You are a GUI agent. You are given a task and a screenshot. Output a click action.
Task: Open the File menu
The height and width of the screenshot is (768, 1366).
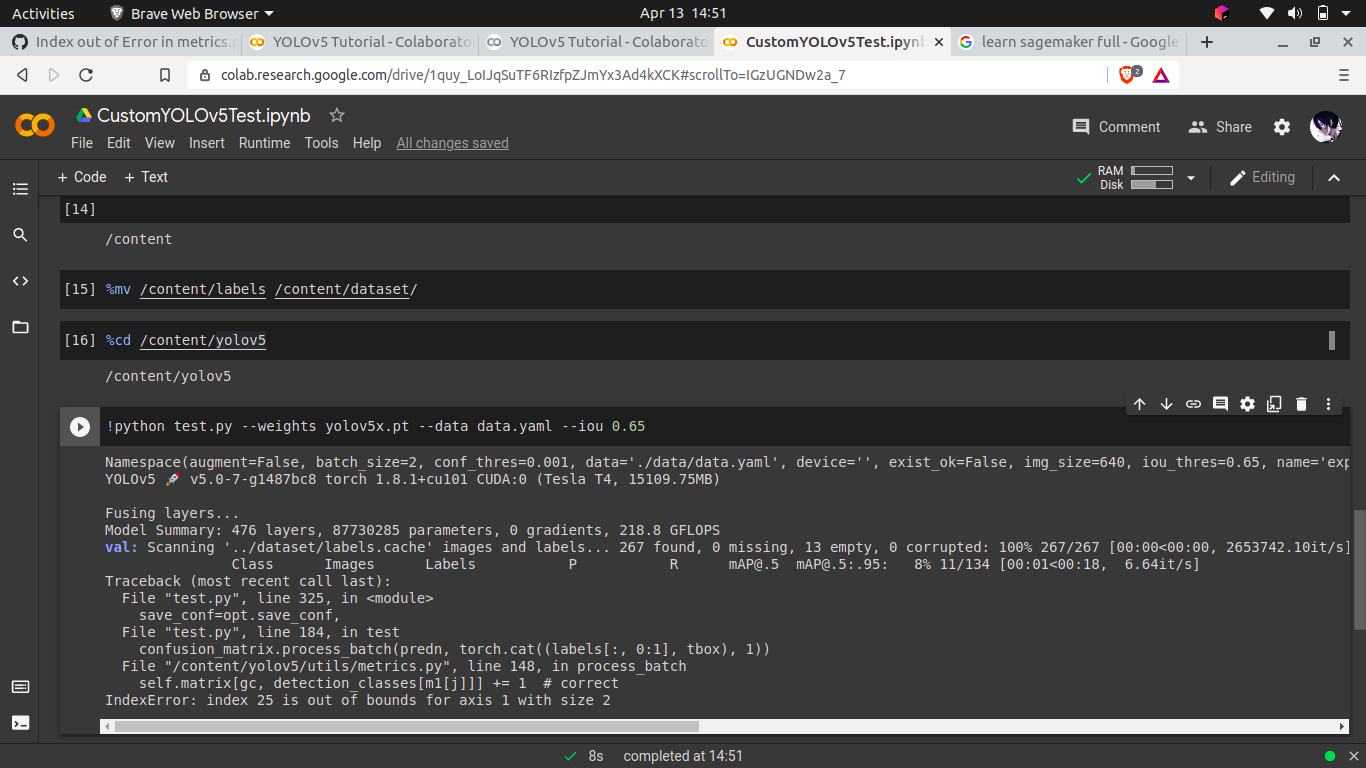coord(82,143)
